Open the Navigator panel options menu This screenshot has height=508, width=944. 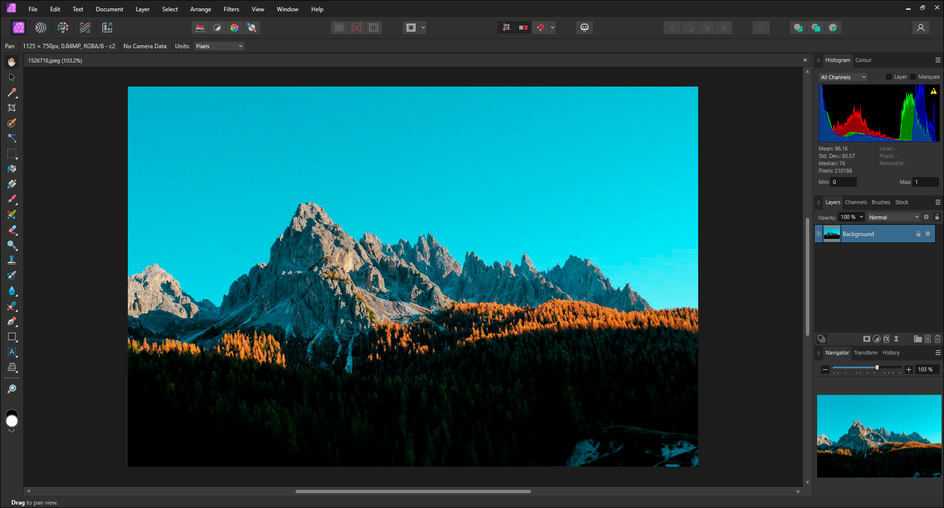coord(937,353)
